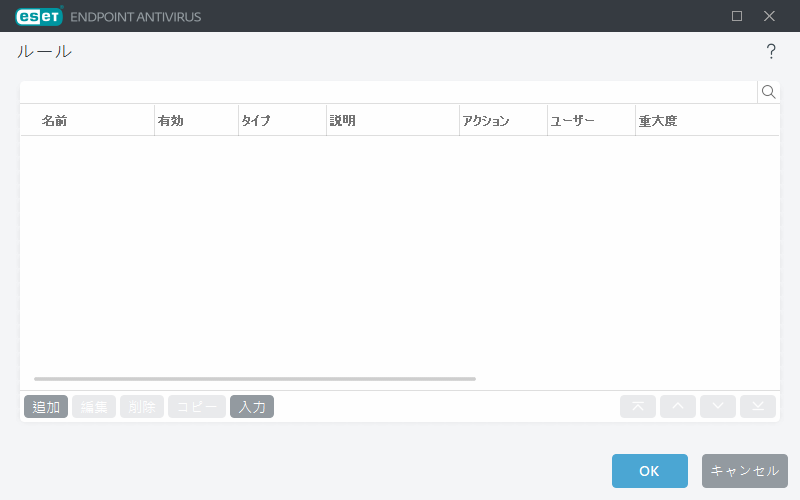Click the 編集 (Edit) button
Viewport: 800px width, 500px height.
click(94, 407)
